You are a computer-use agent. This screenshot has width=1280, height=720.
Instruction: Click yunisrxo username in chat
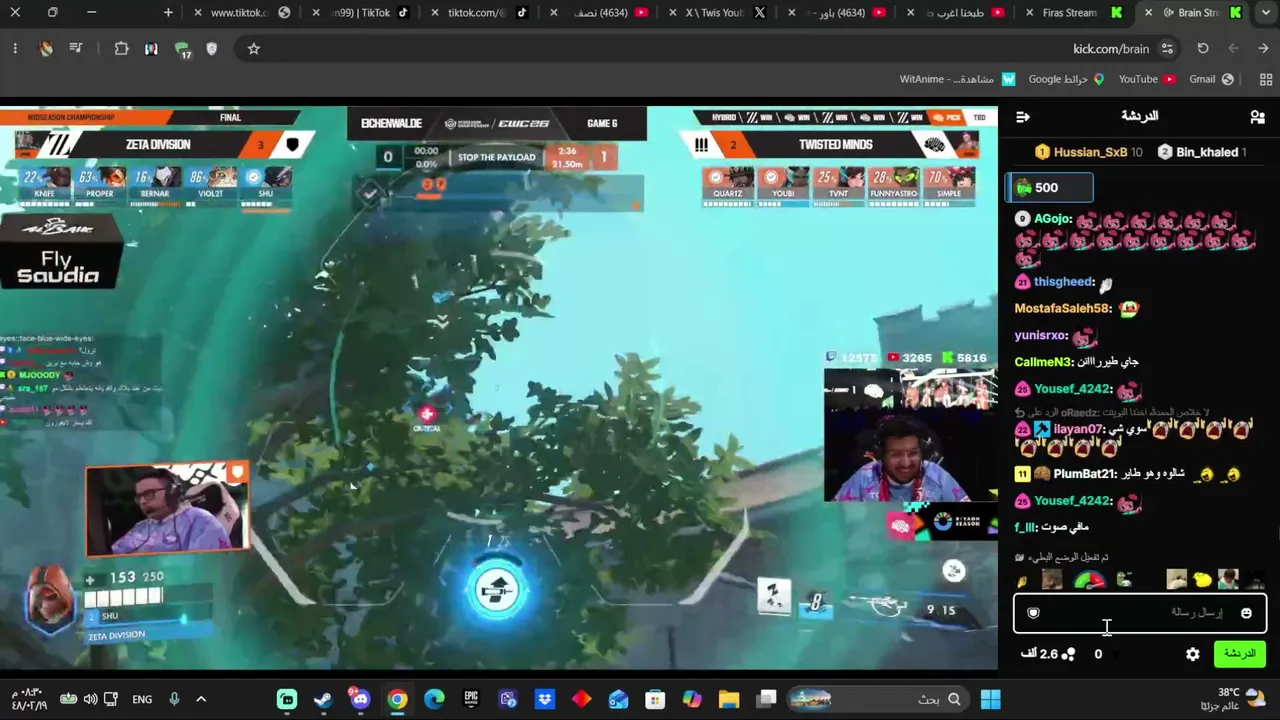click(x=1041, y=336)
